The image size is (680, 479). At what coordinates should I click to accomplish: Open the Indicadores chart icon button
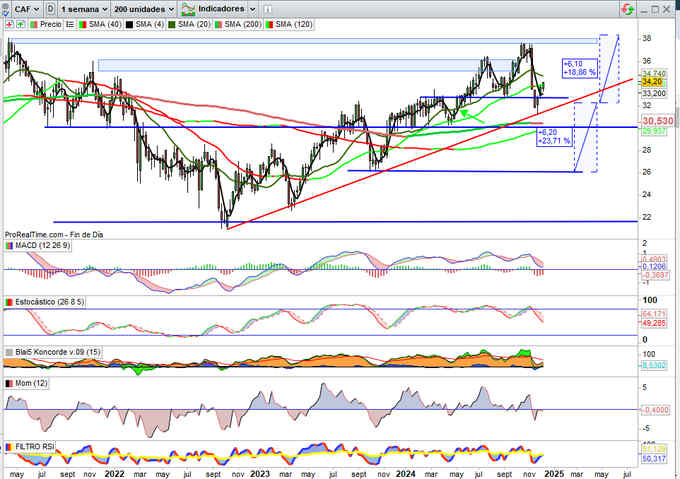(188, 8)
